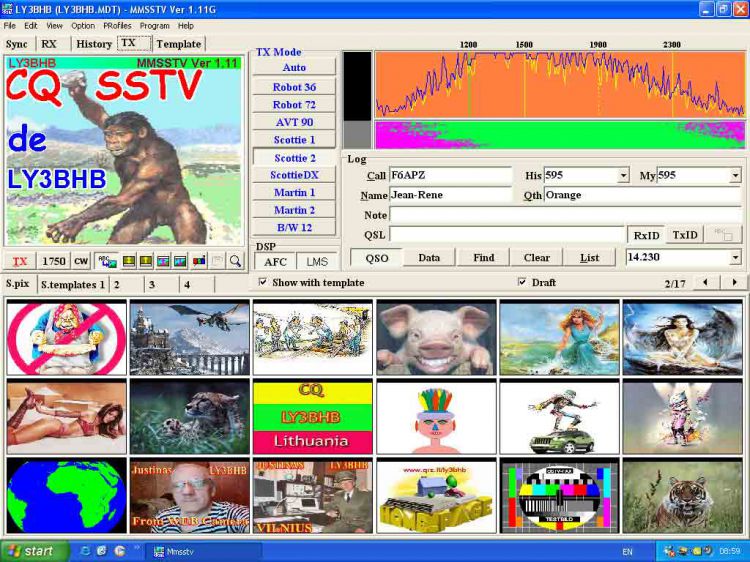Viewport: 750px width, 562px height.
Task: Click the CQ SSTV transmit preview image
Action: click(124, 151)
